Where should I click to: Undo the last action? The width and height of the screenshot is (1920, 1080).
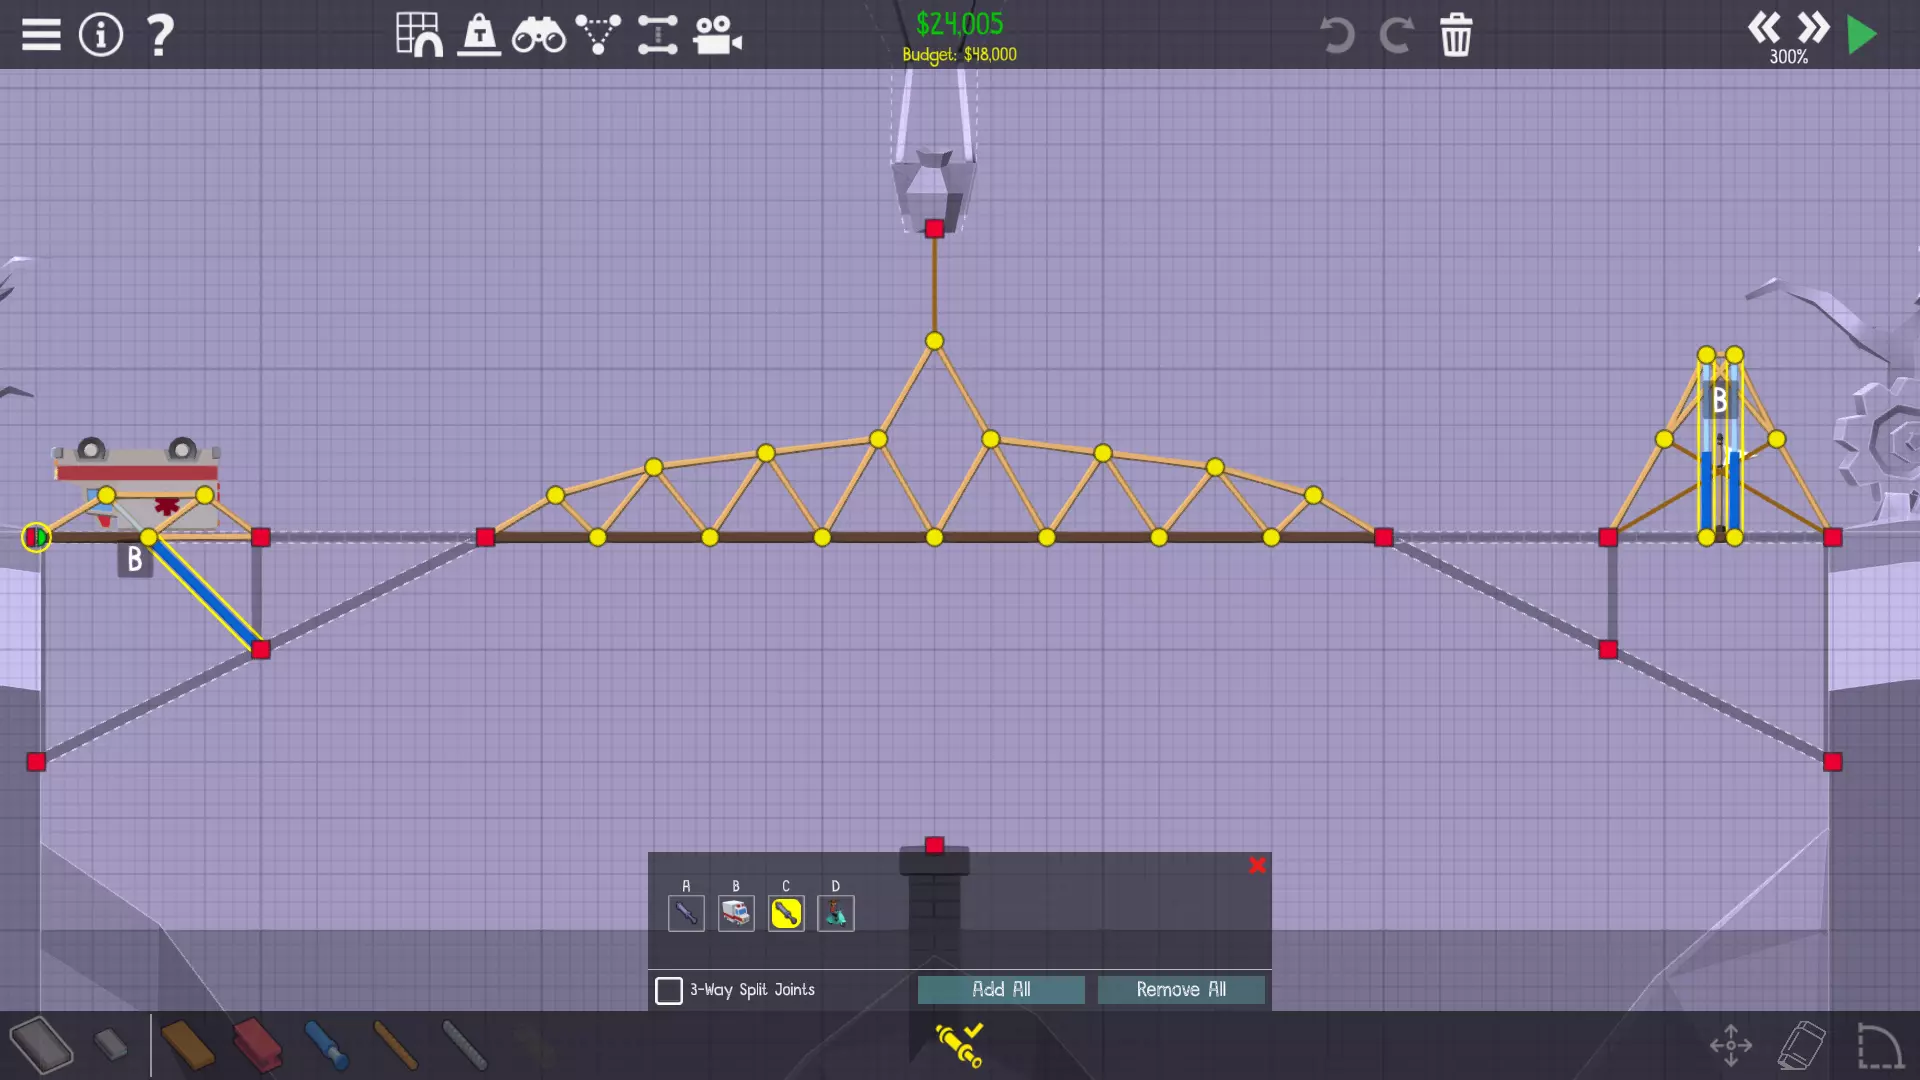tap(1337, 35)
